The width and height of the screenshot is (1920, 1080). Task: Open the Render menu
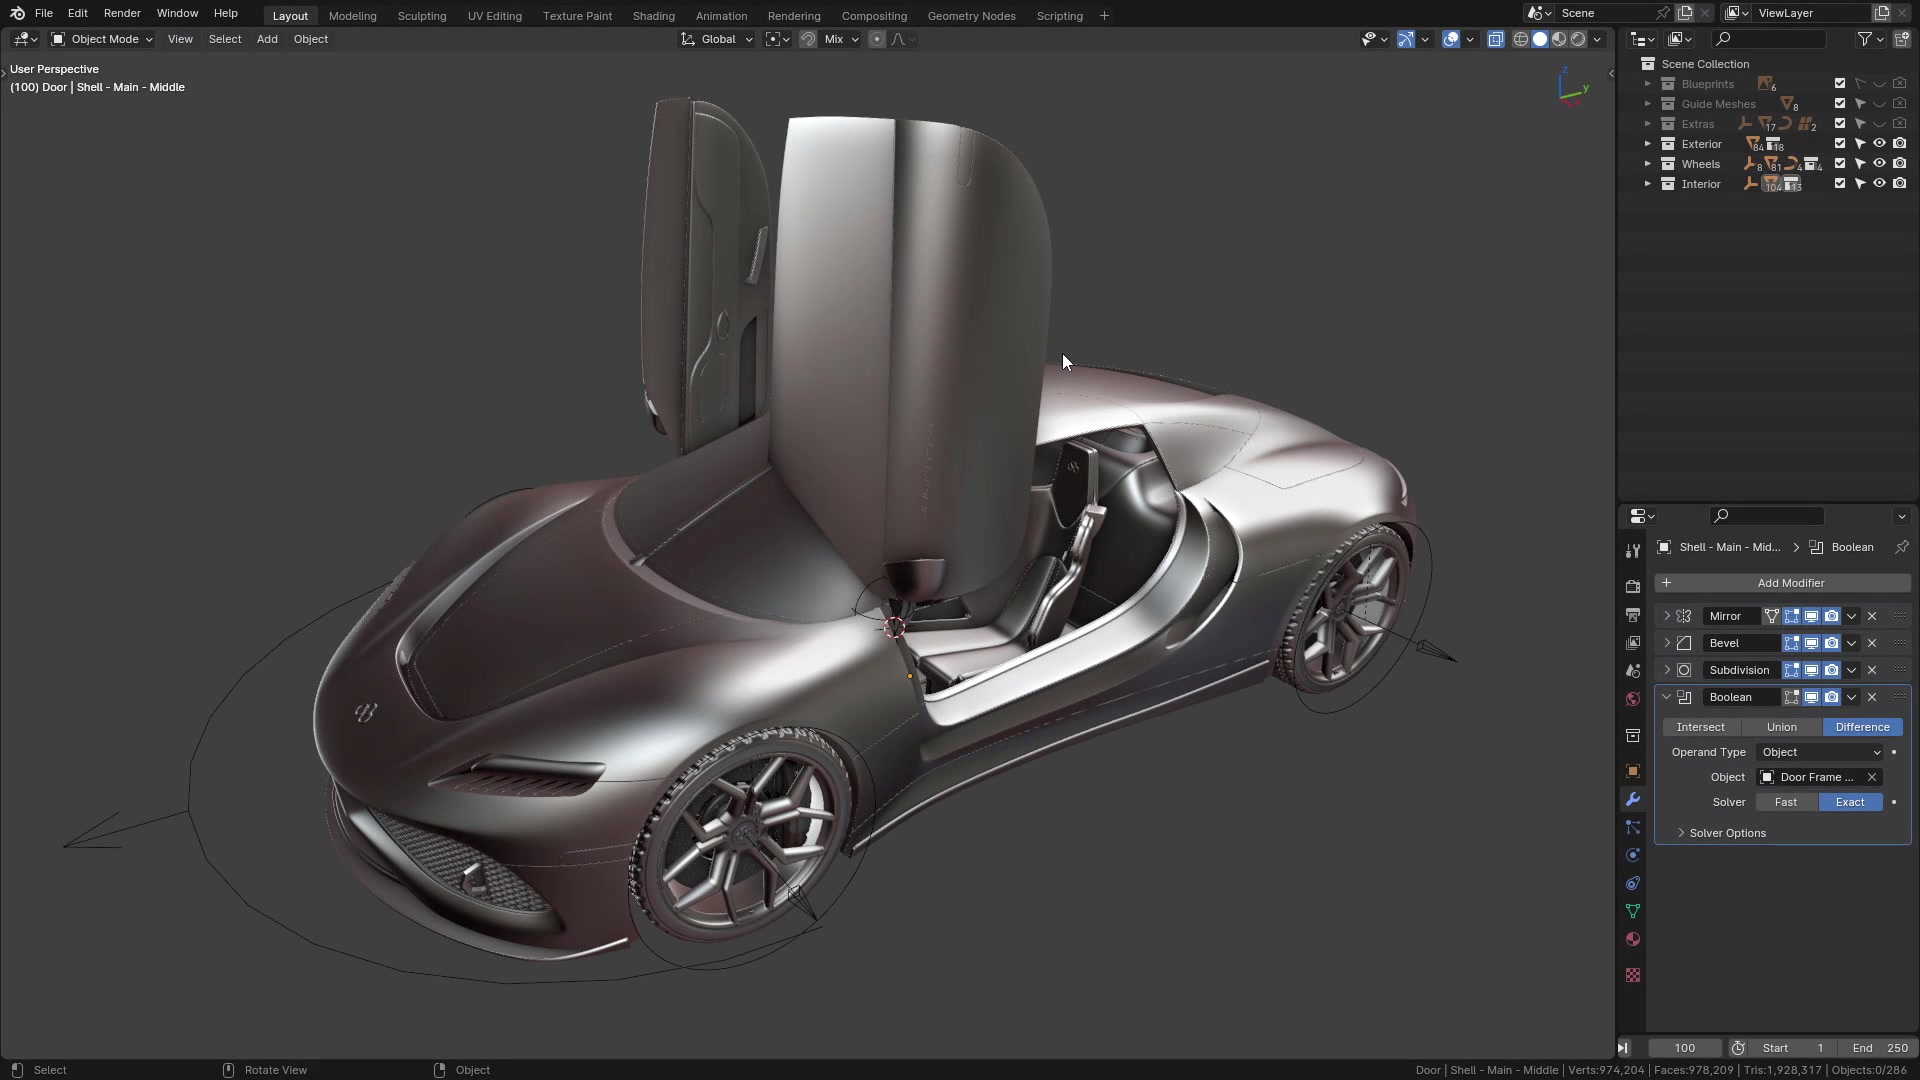[122, 13]
